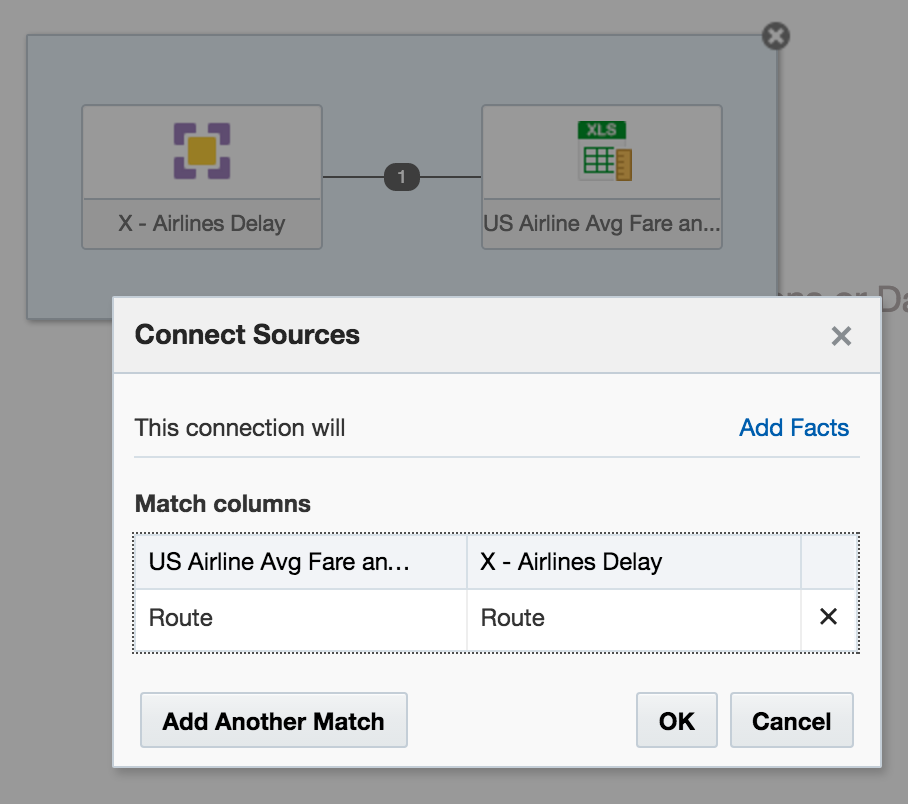Image resolution: width=908 pixels, height=804 pixels.
Task: Select the X - Airlines Delay node label
Action: coord(201,223)
